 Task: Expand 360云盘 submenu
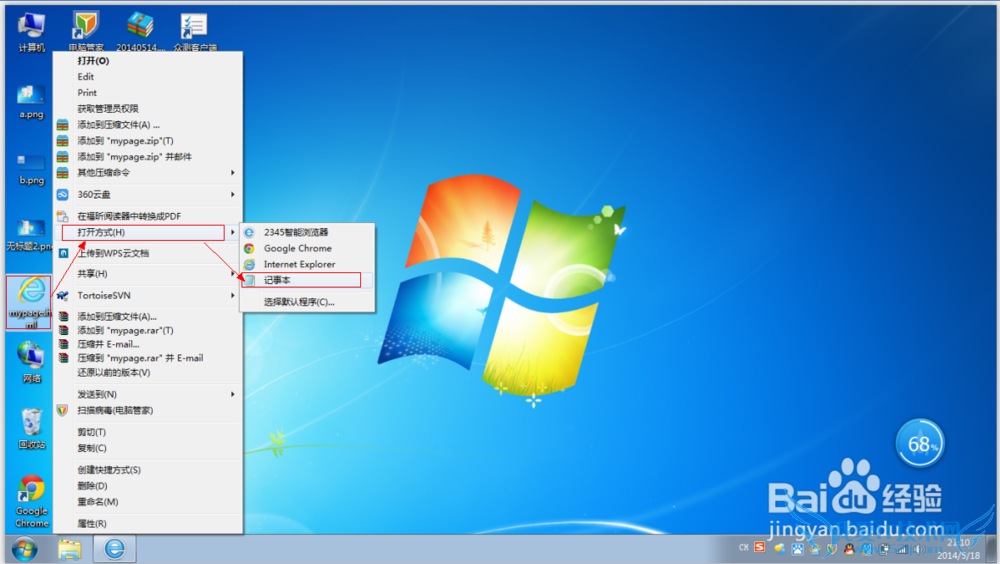[148, 194]
